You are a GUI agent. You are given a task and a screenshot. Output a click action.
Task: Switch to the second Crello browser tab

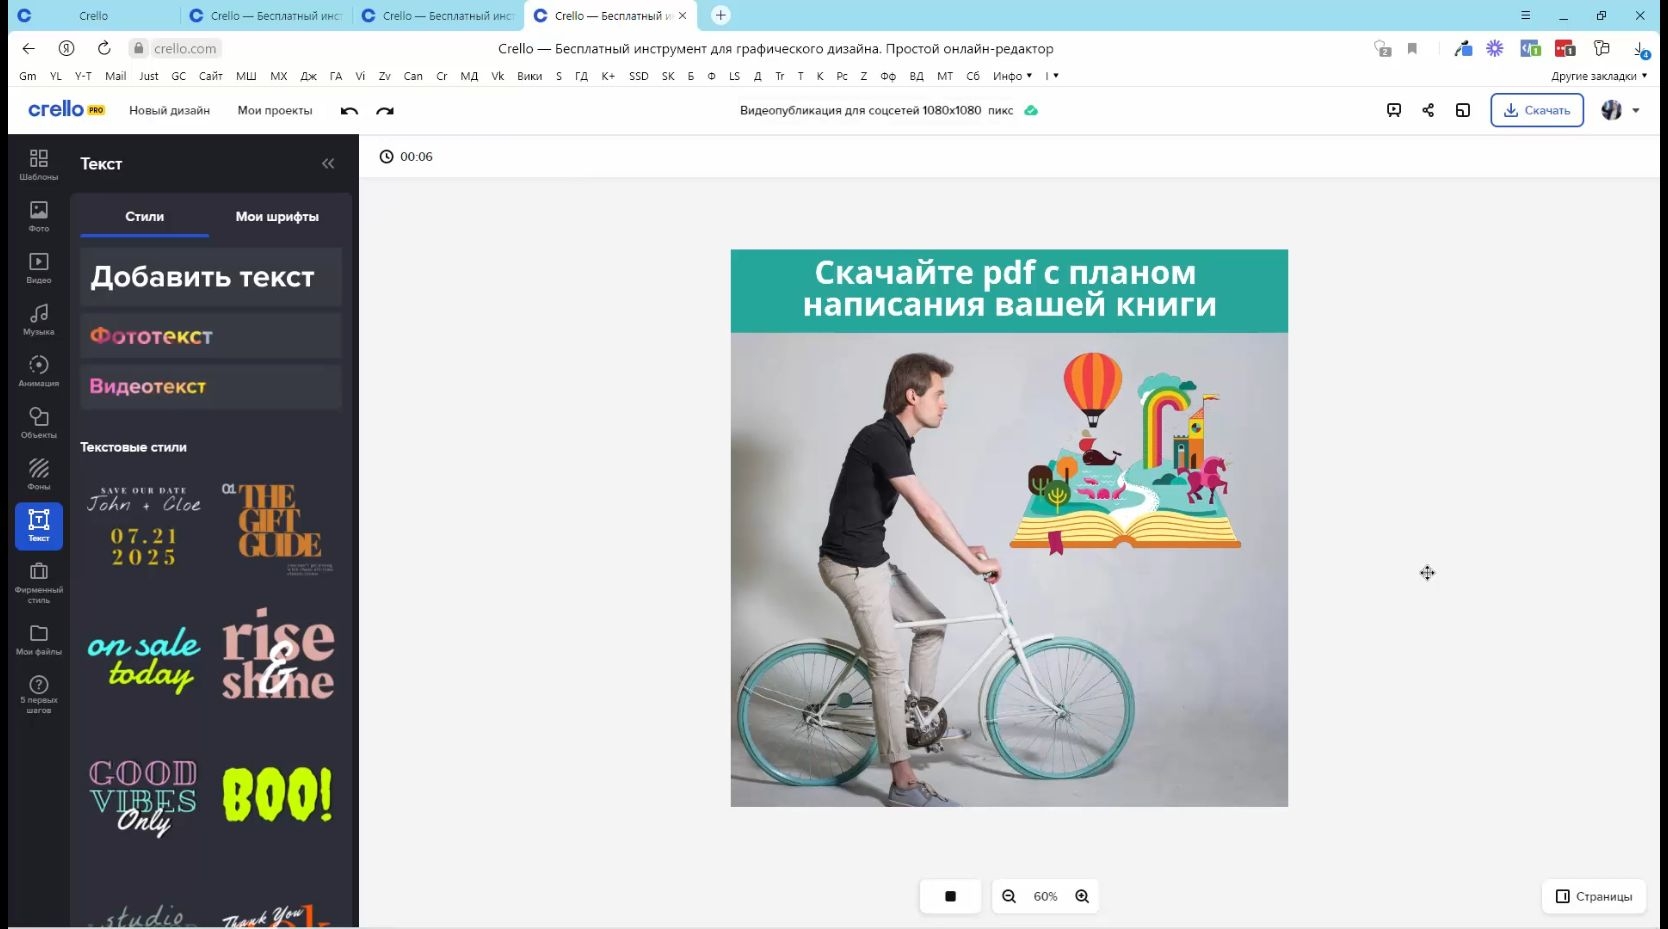(266, 16)
